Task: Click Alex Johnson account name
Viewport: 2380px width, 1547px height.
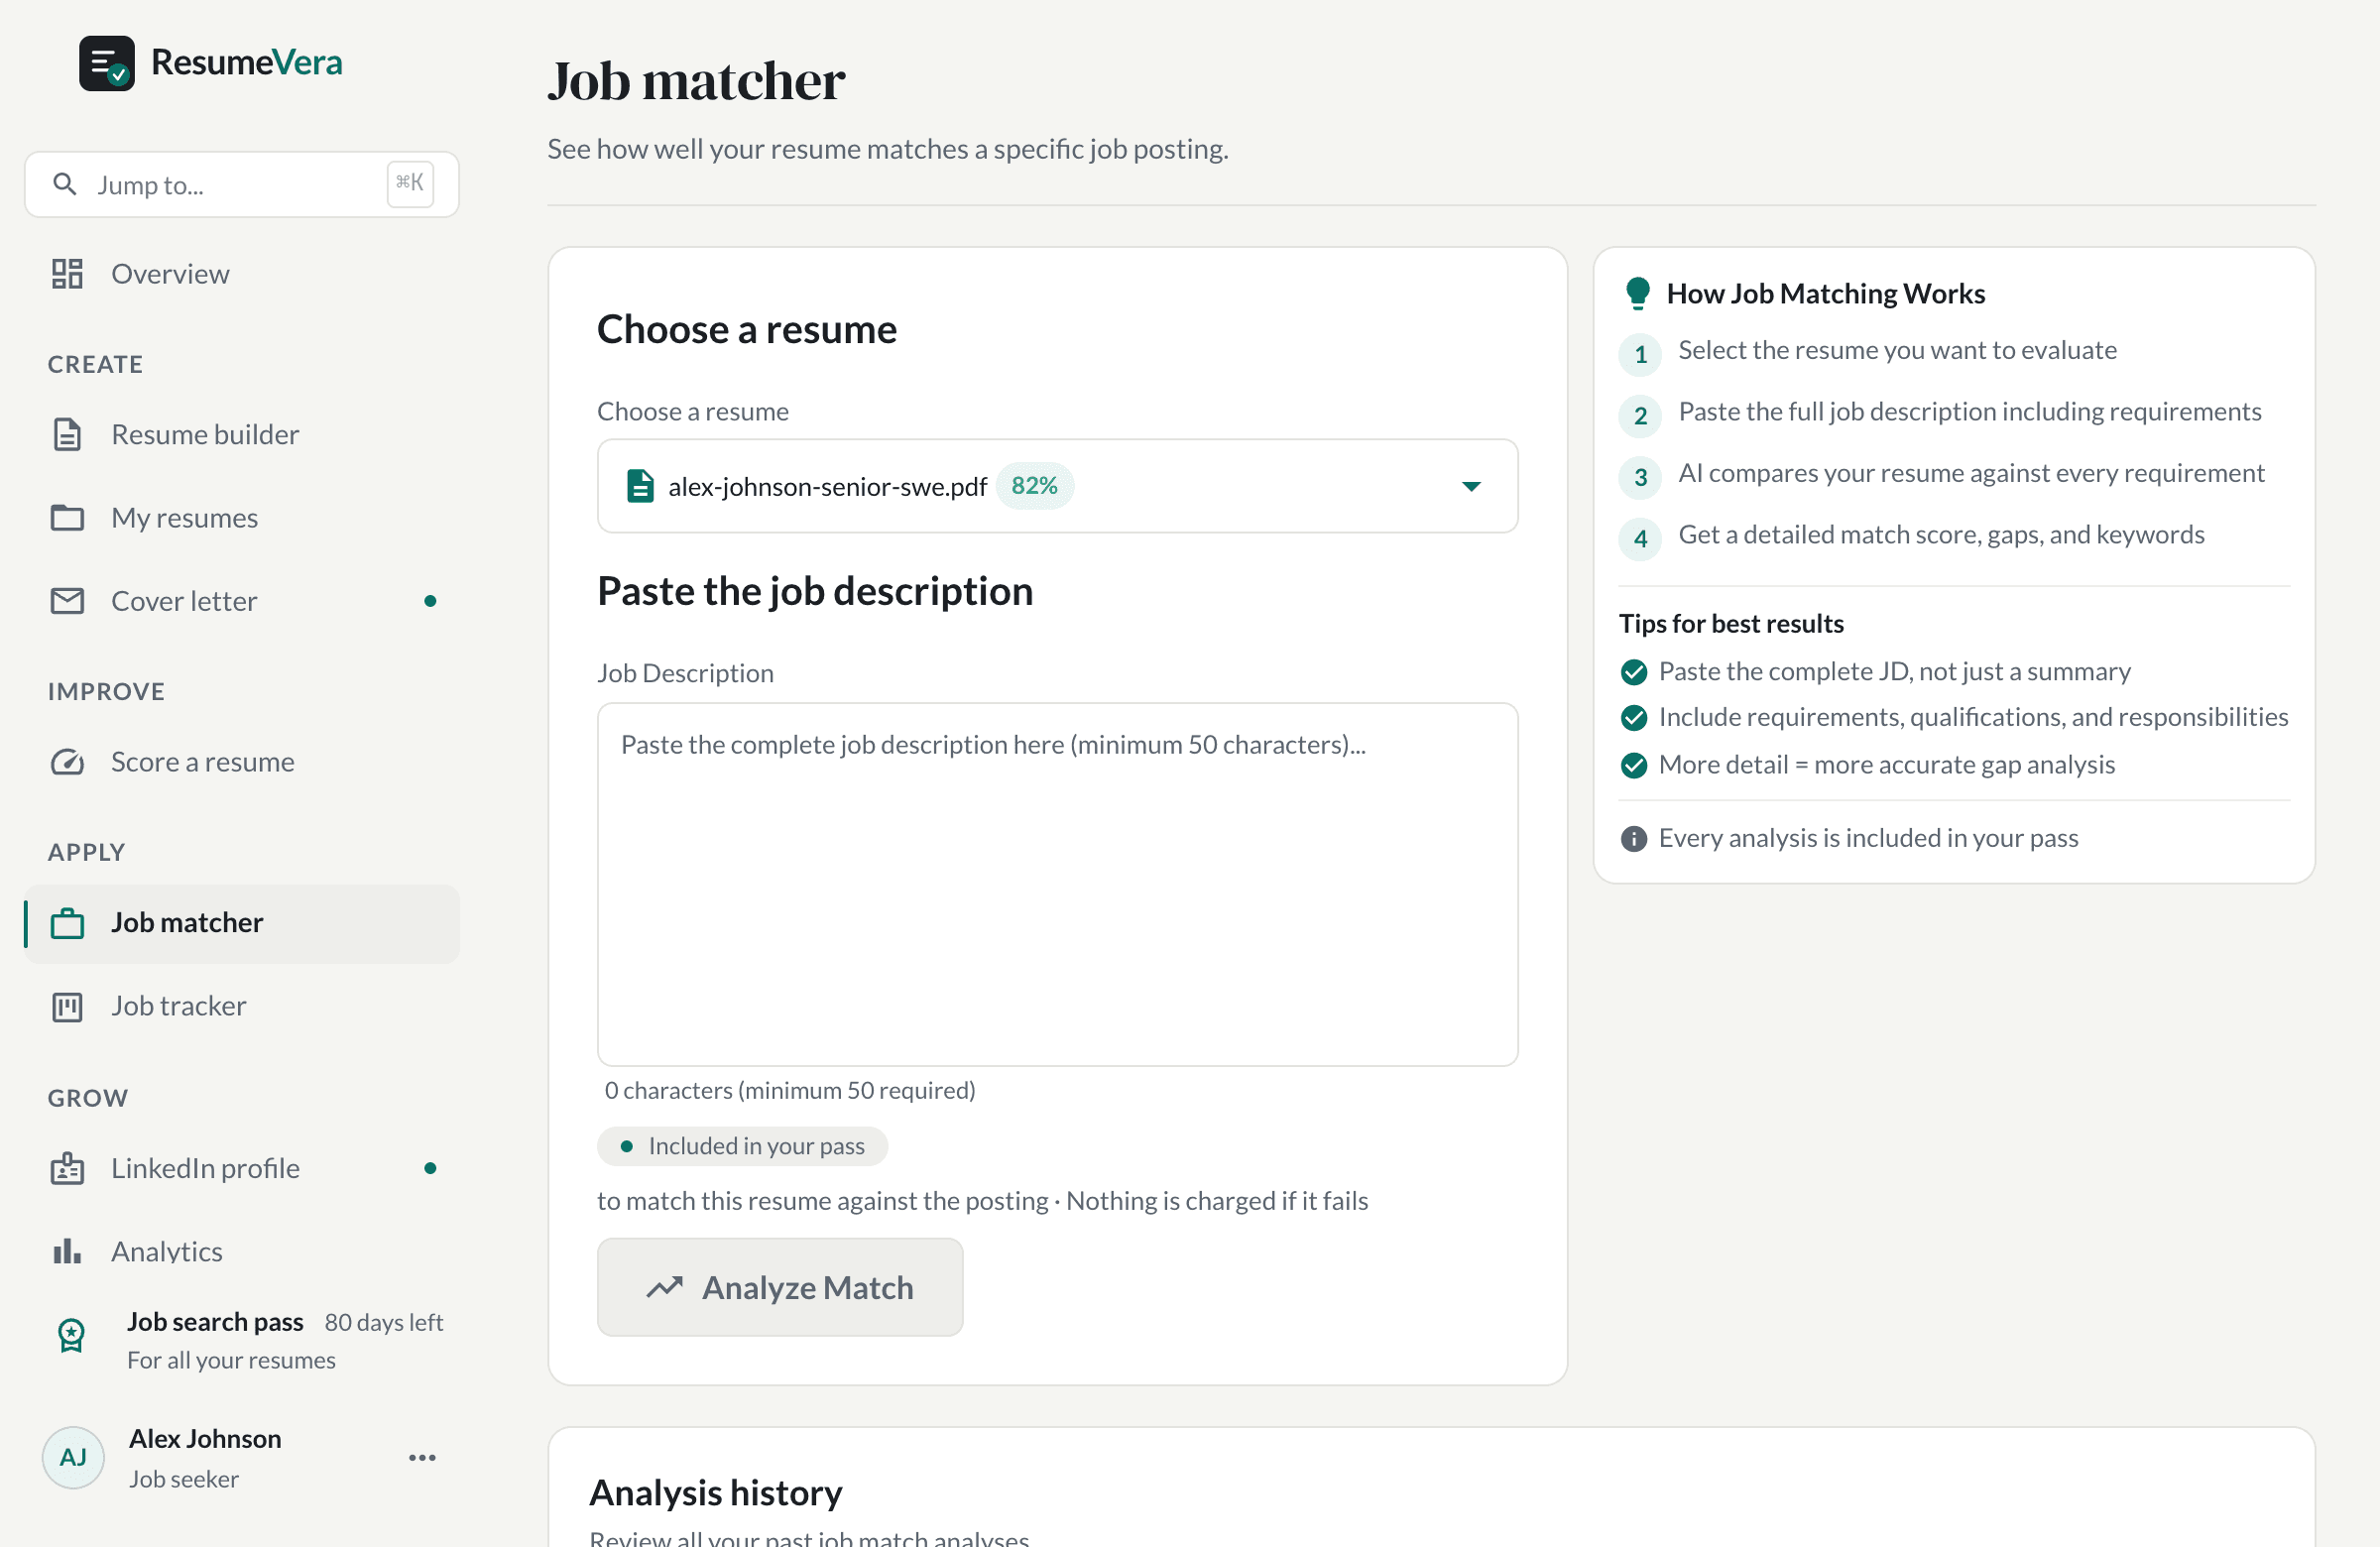Action: pyautogui.click(x=205, y=1438)
